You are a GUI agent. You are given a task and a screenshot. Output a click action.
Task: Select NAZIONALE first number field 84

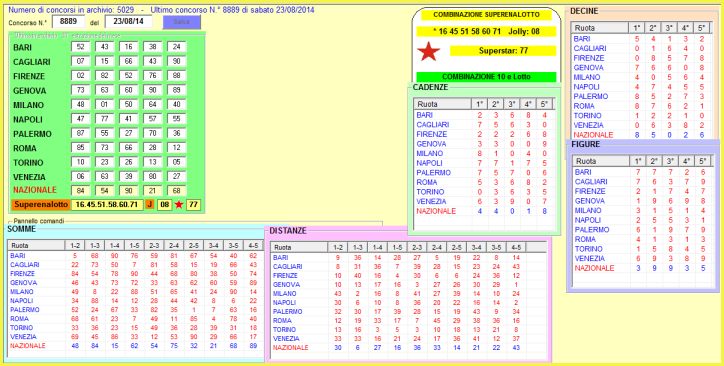(81, 190)
